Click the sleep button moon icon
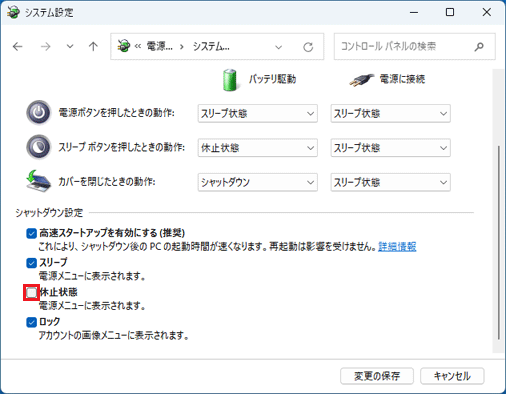 pos(39,147)
